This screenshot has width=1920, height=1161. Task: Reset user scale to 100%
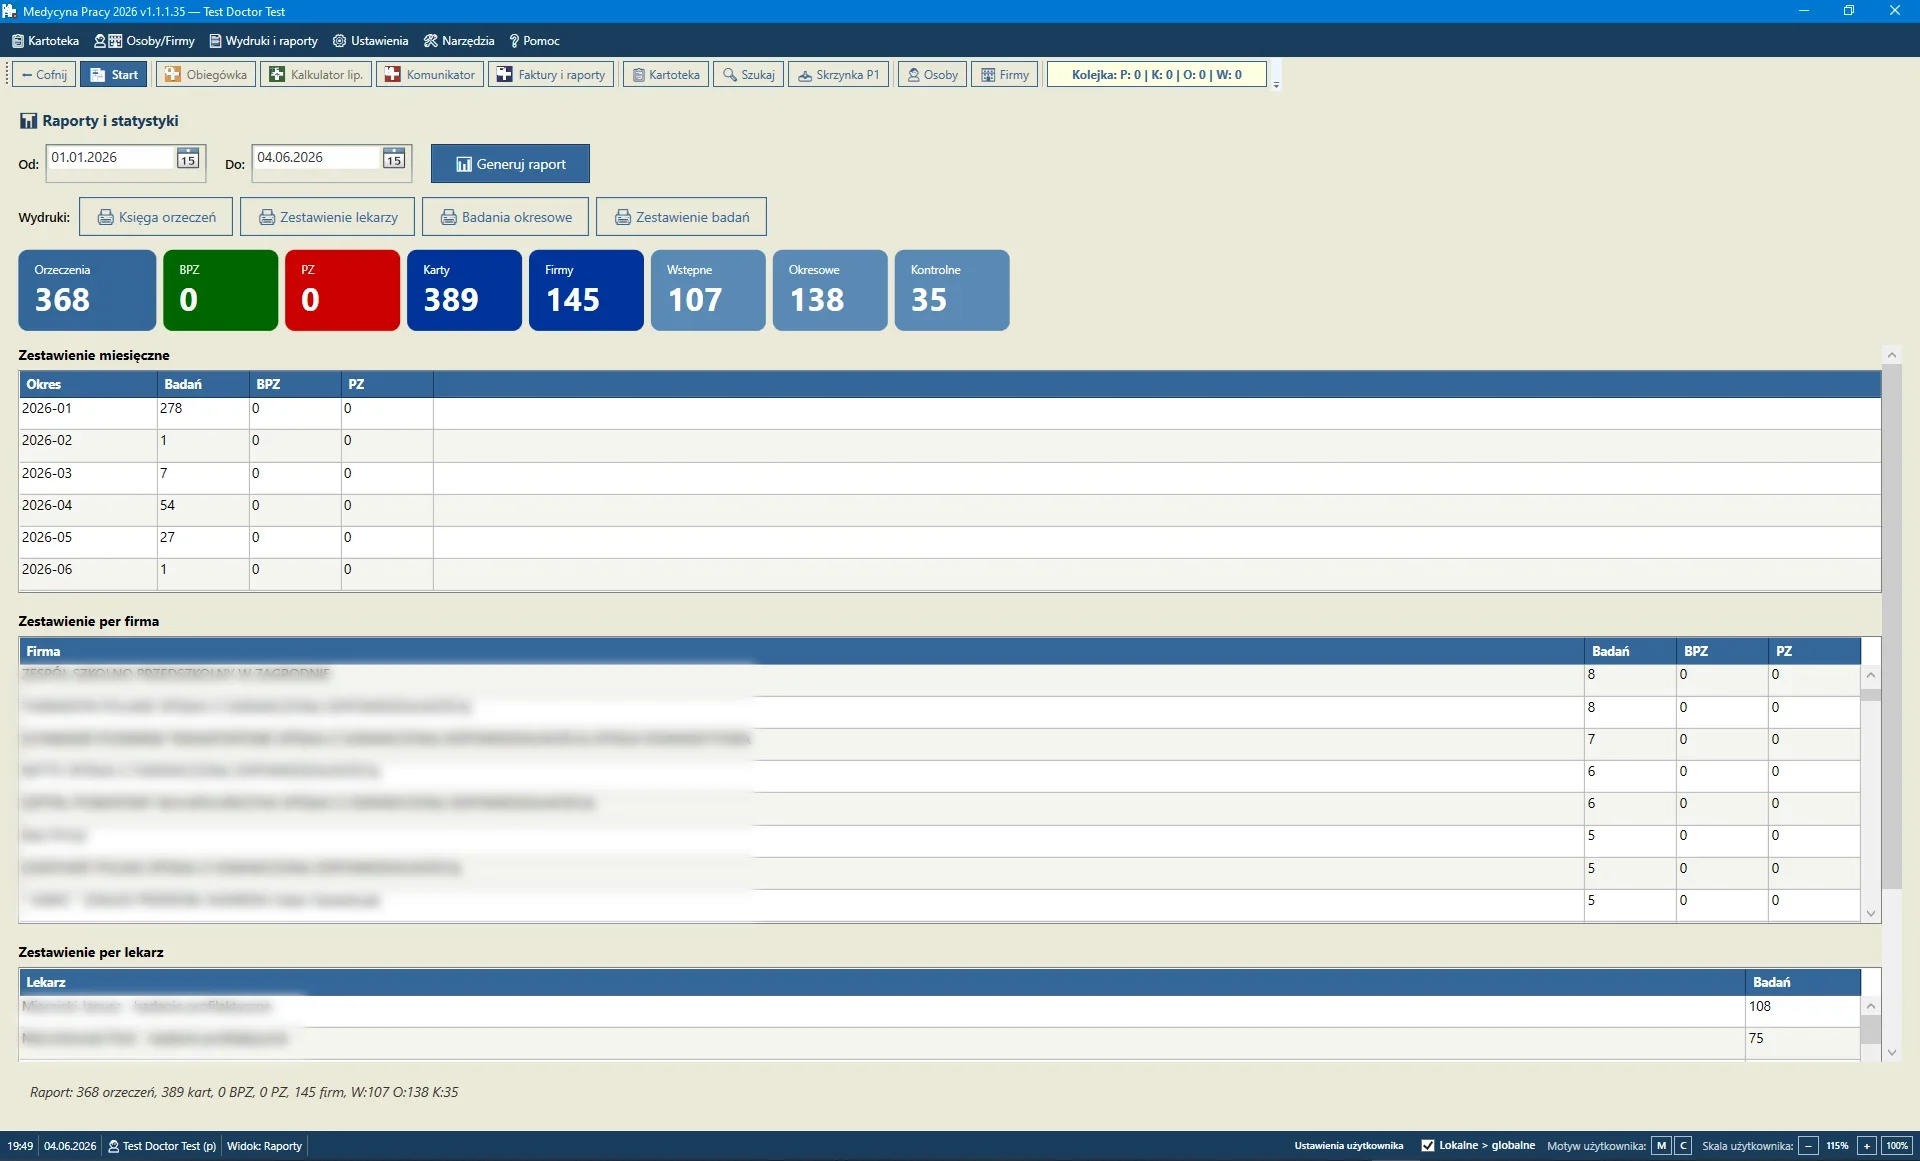(x=1897, y=1146)
